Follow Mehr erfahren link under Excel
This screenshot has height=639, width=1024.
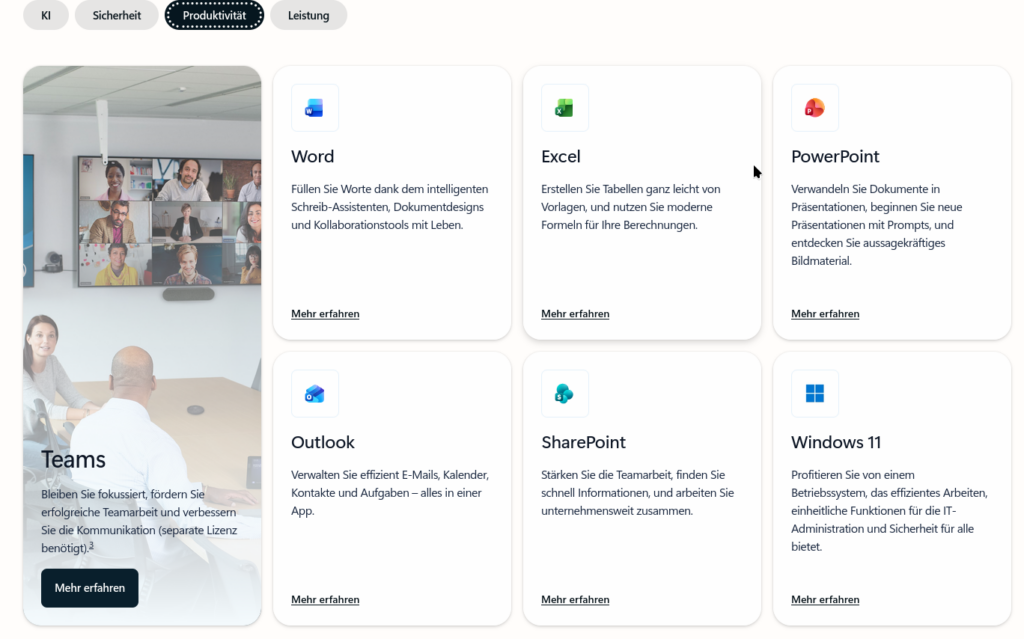pyautogui.click(x=575, y=314)
